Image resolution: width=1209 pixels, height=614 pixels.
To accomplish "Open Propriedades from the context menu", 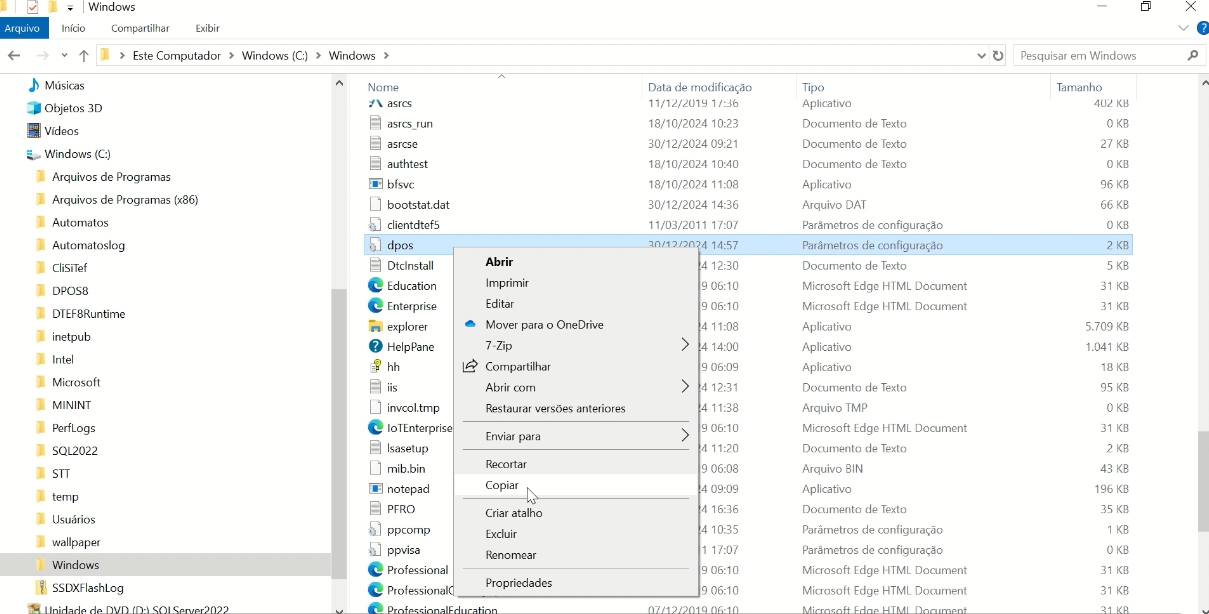I will coord(519,583).
